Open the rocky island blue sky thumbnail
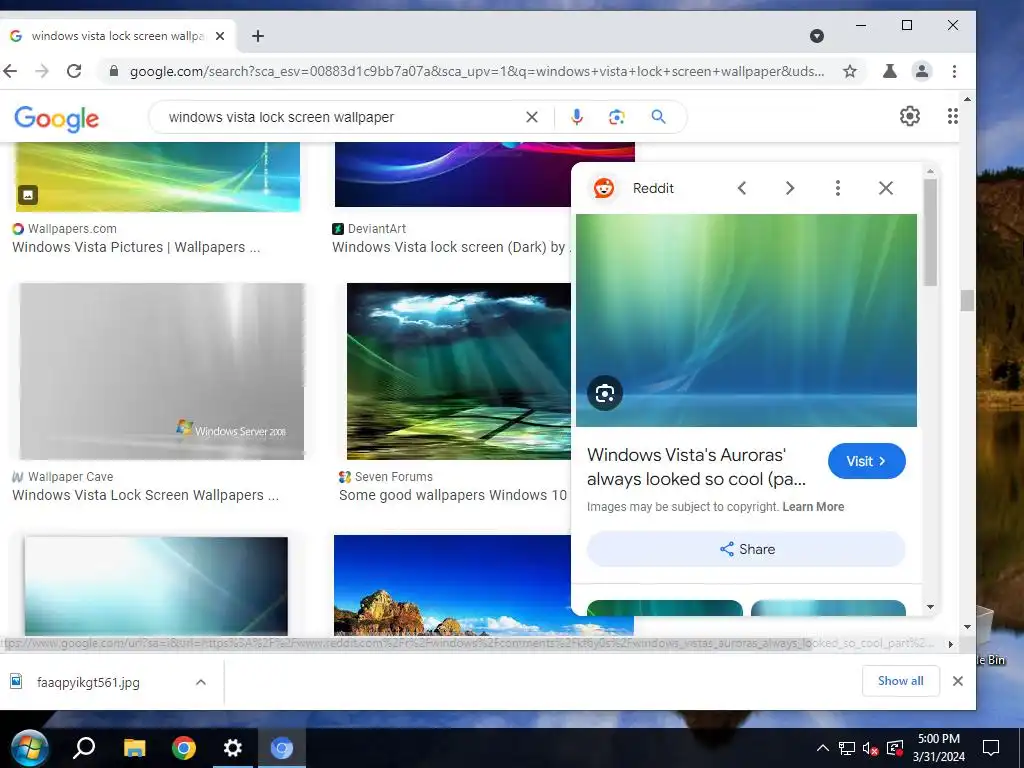Image resolution: width=1024 pixels, height=768 pixels. 451,585
